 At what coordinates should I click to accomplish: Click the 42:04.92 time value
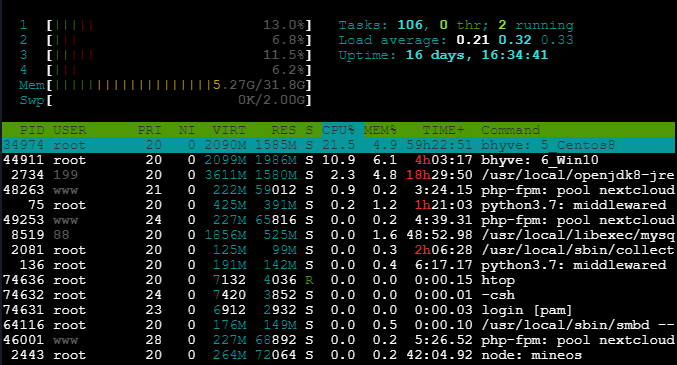coord(439,355)
